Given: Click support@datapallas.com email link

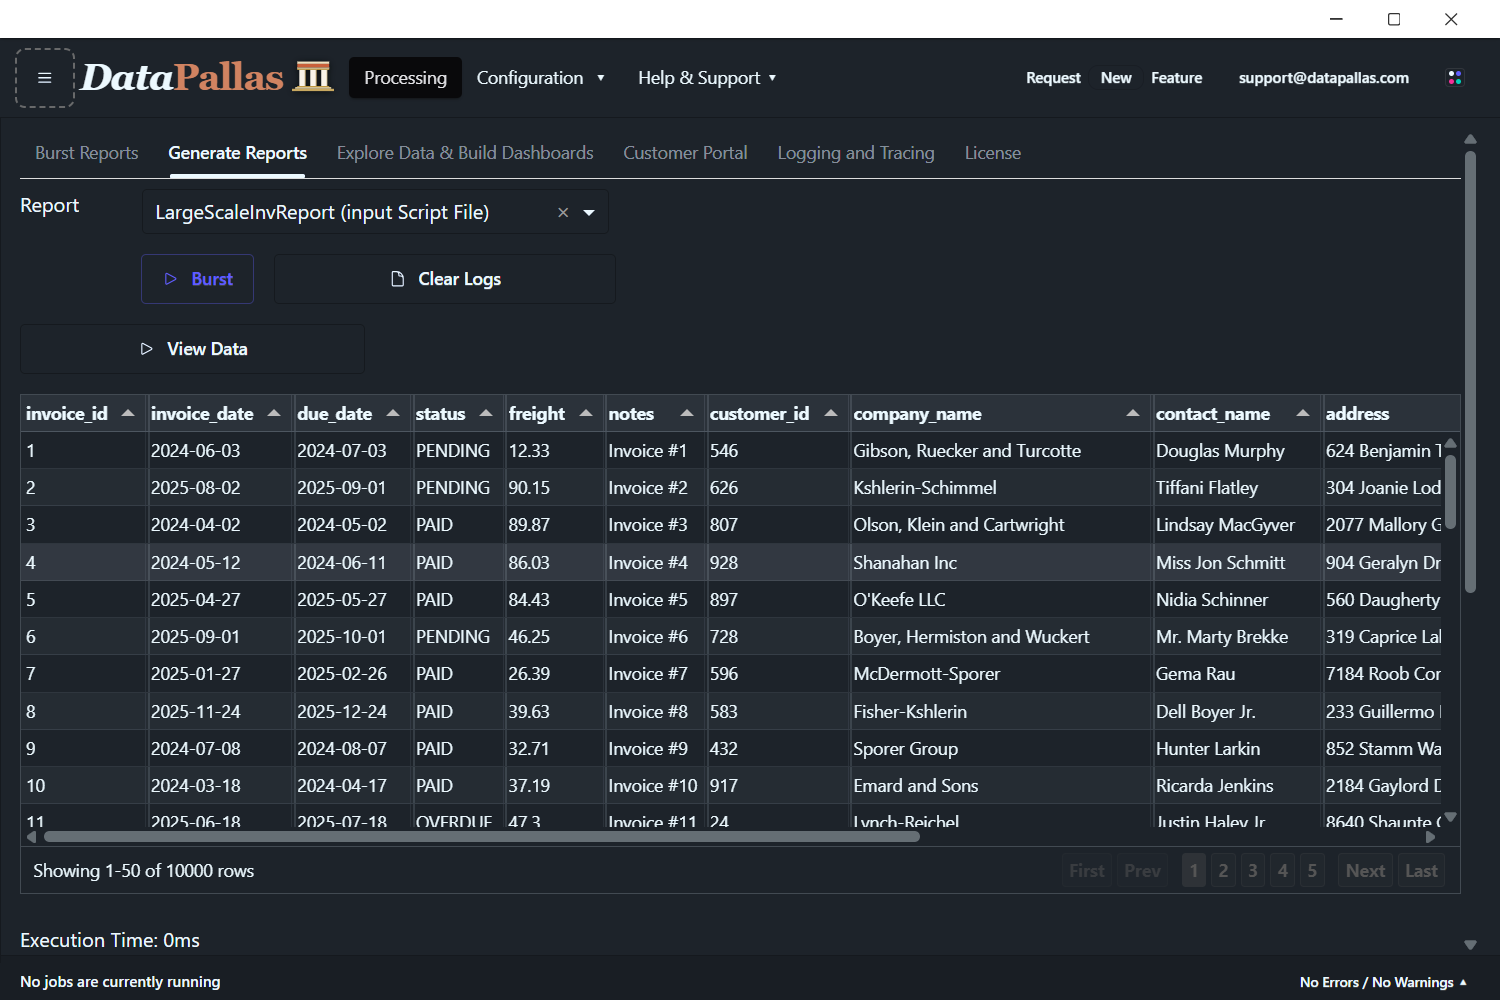Looking at the screenshot, I should click(x=1324, y=78).
